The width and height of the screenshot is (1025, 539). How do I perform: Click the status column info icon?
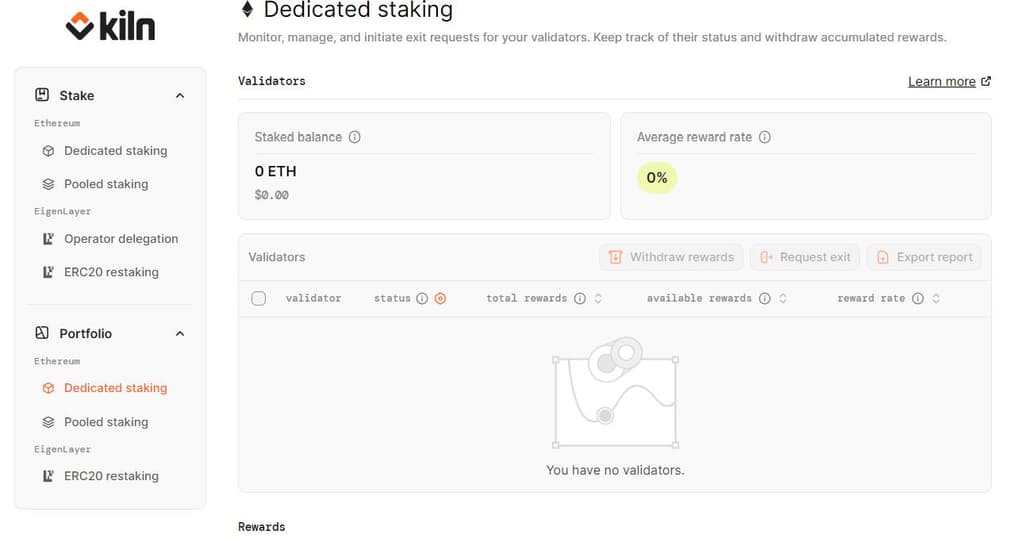422,298
